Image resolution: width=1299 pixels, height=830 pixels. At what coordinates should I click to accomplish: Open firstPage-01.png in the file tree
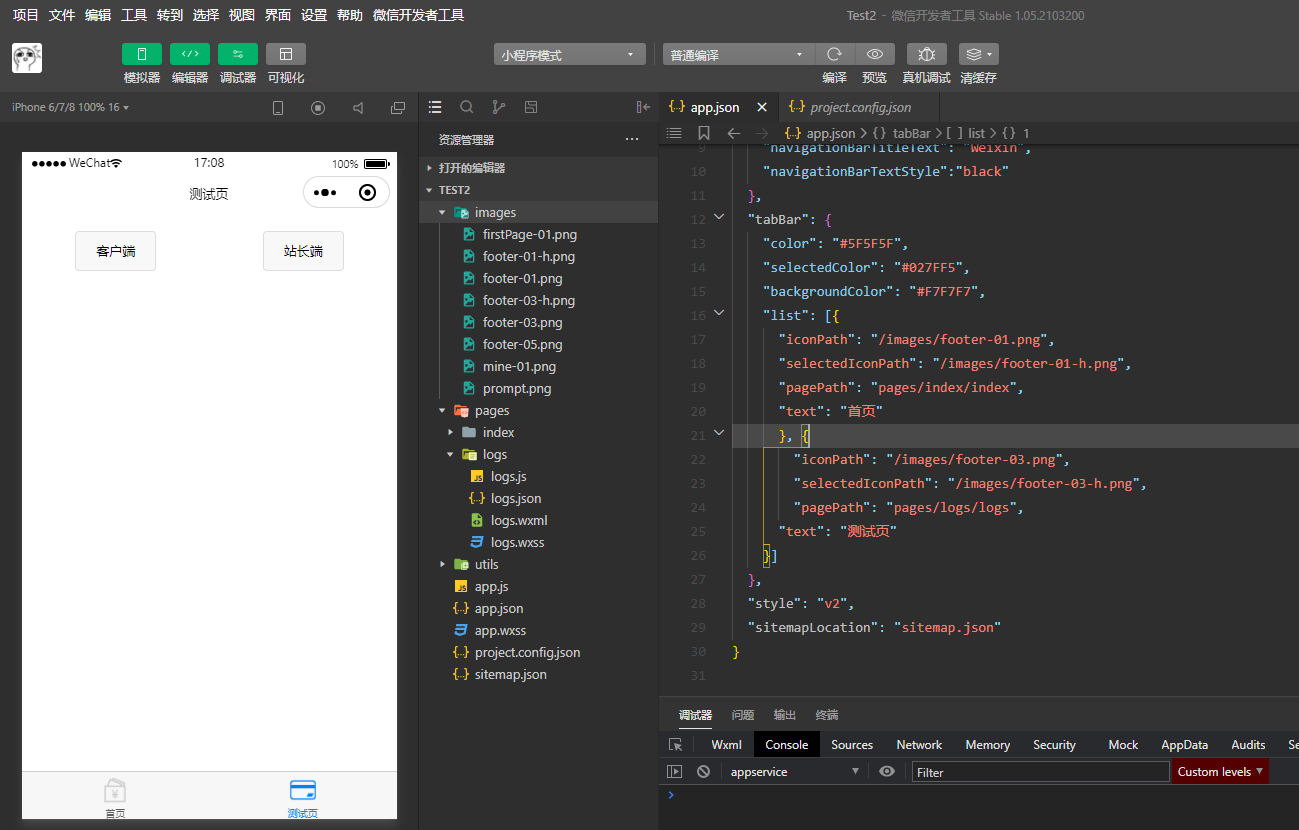point(529,234)
